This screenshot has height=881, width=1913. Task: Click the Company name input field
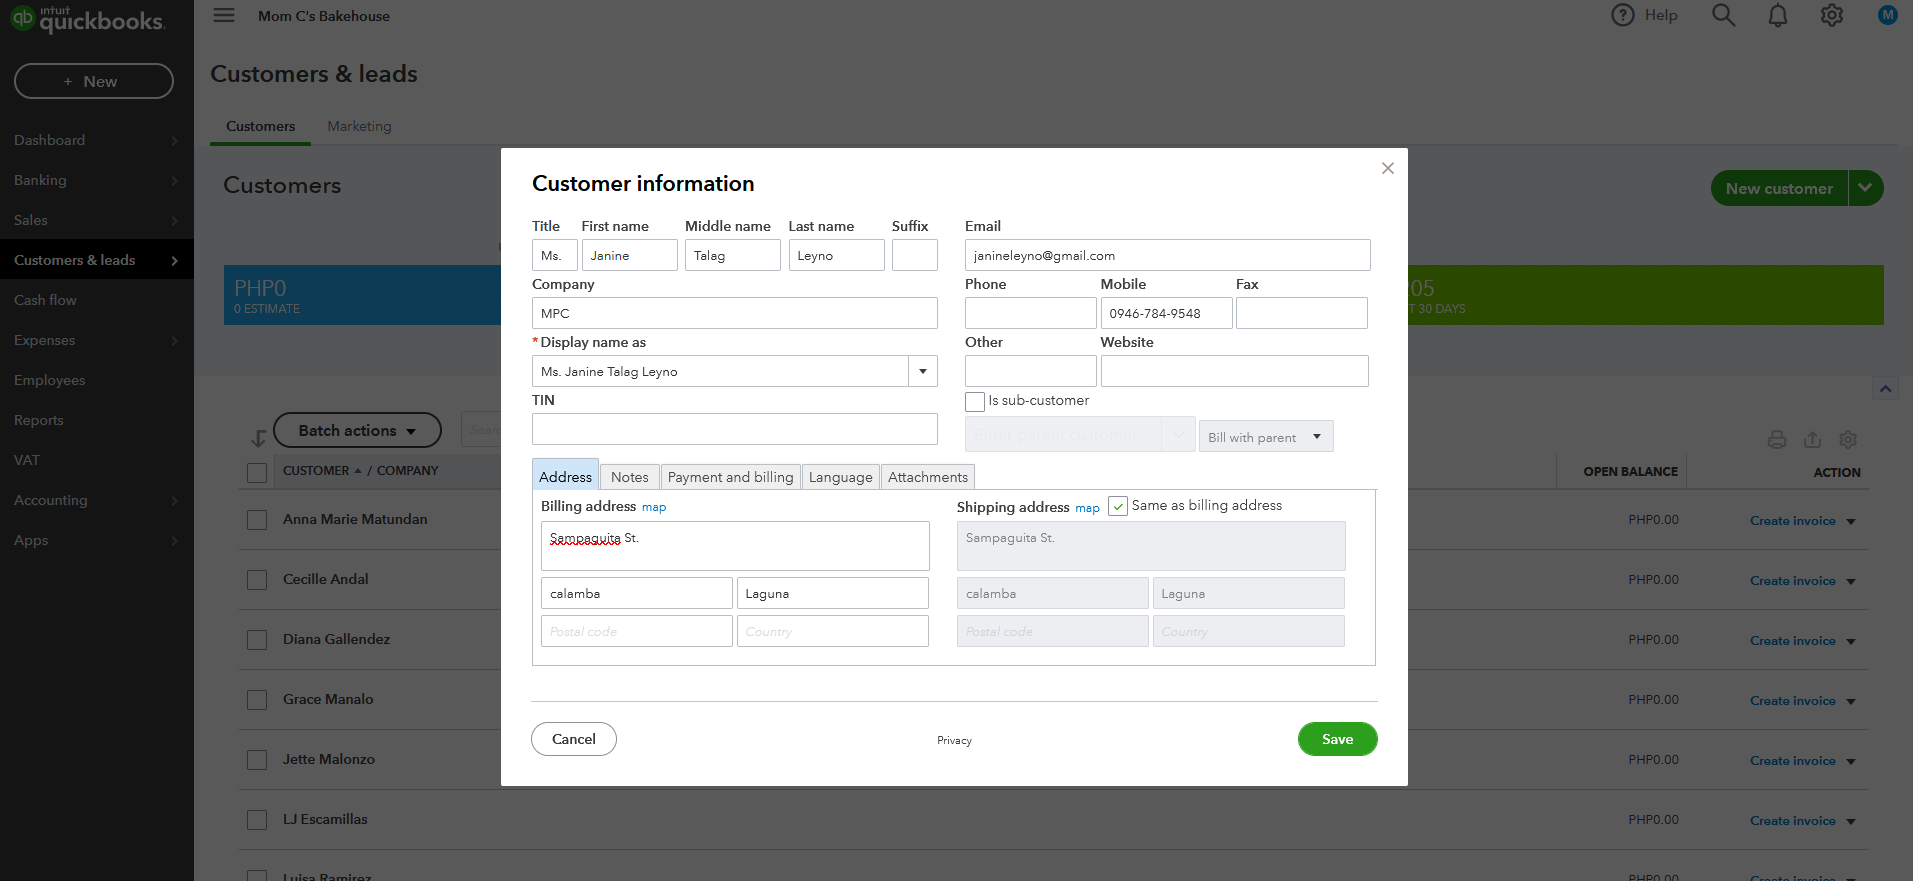[734, 313]
